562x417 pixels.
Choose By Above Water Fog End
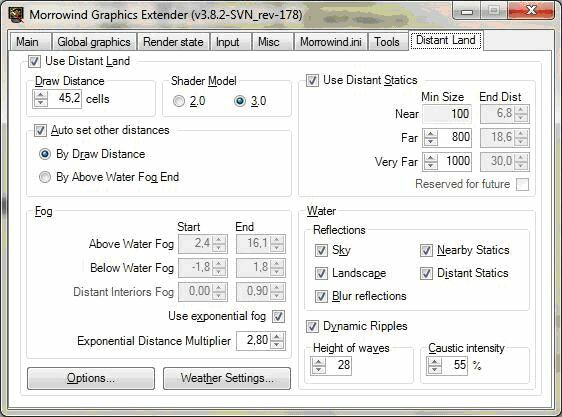pos(45,177)
